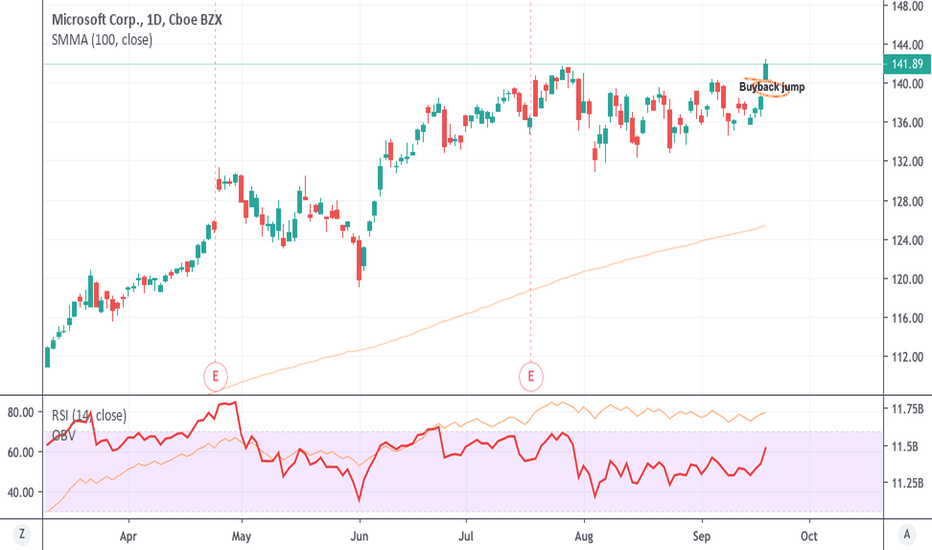Click the 'Jun' date axis label
This screenshot has height=550, width=932.
(359, 536)
